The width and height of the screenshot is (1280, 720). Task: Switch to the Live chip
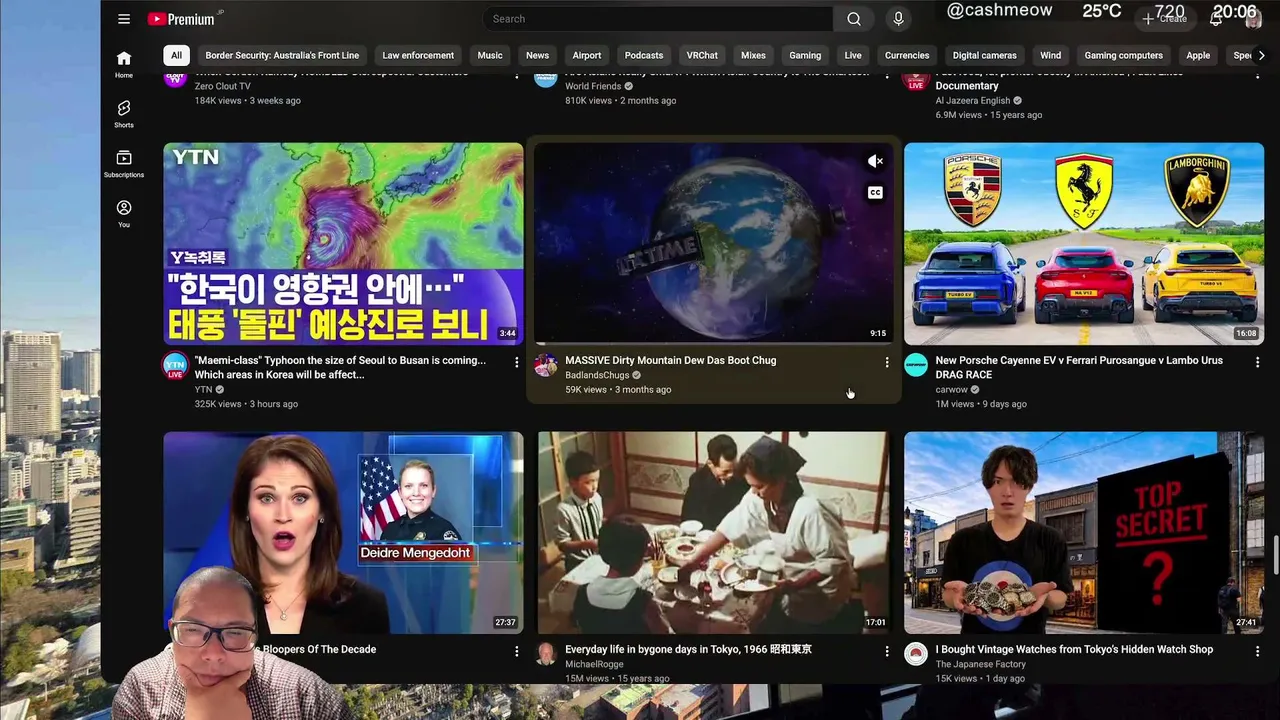coord(853,56)
